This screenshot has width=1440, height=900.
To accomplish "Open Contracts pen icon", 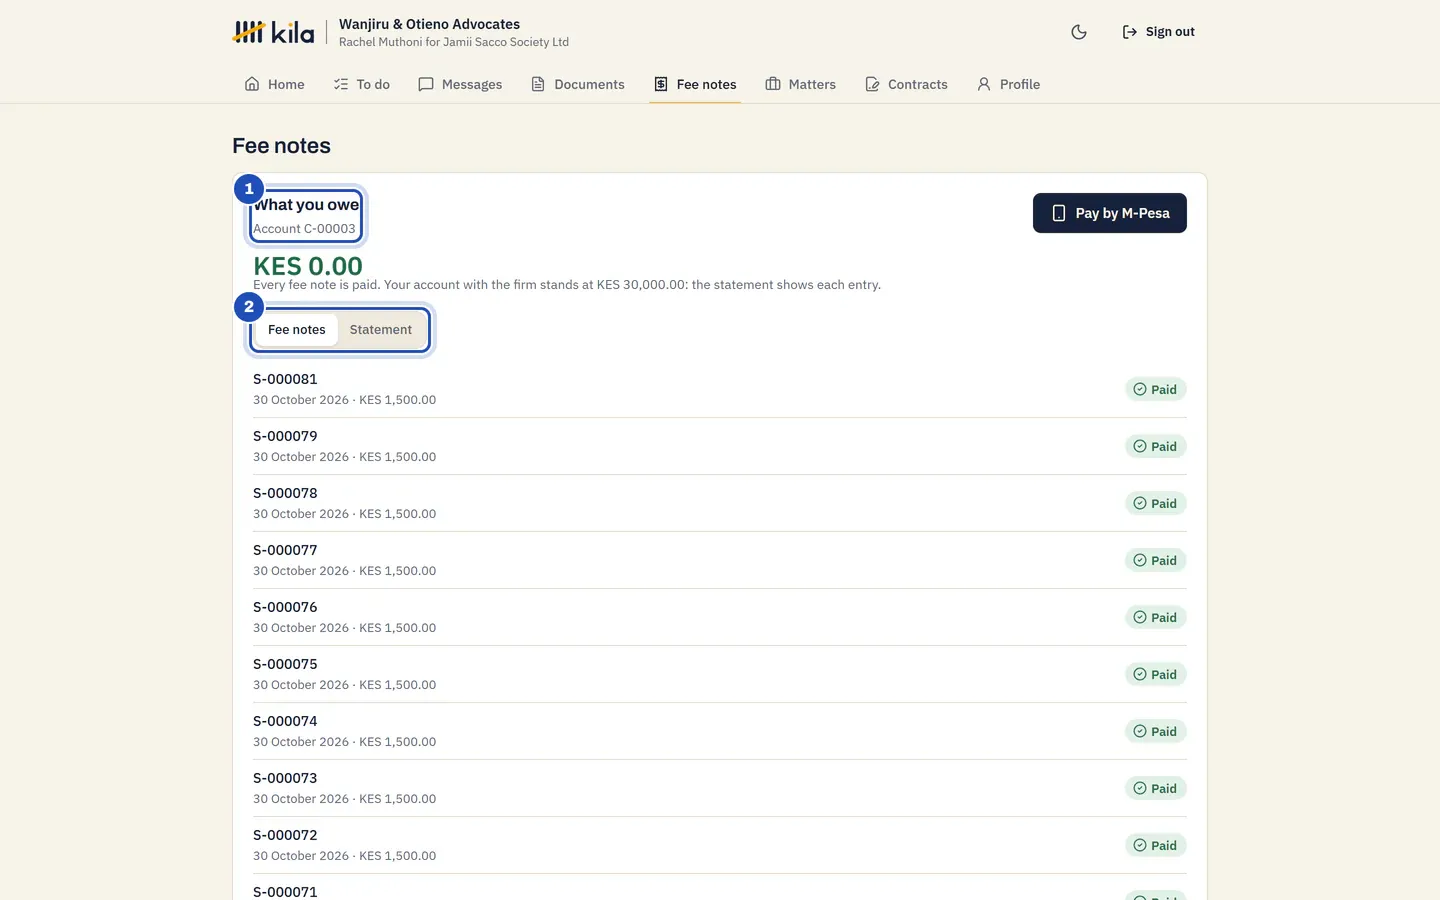I will [872, 84].
